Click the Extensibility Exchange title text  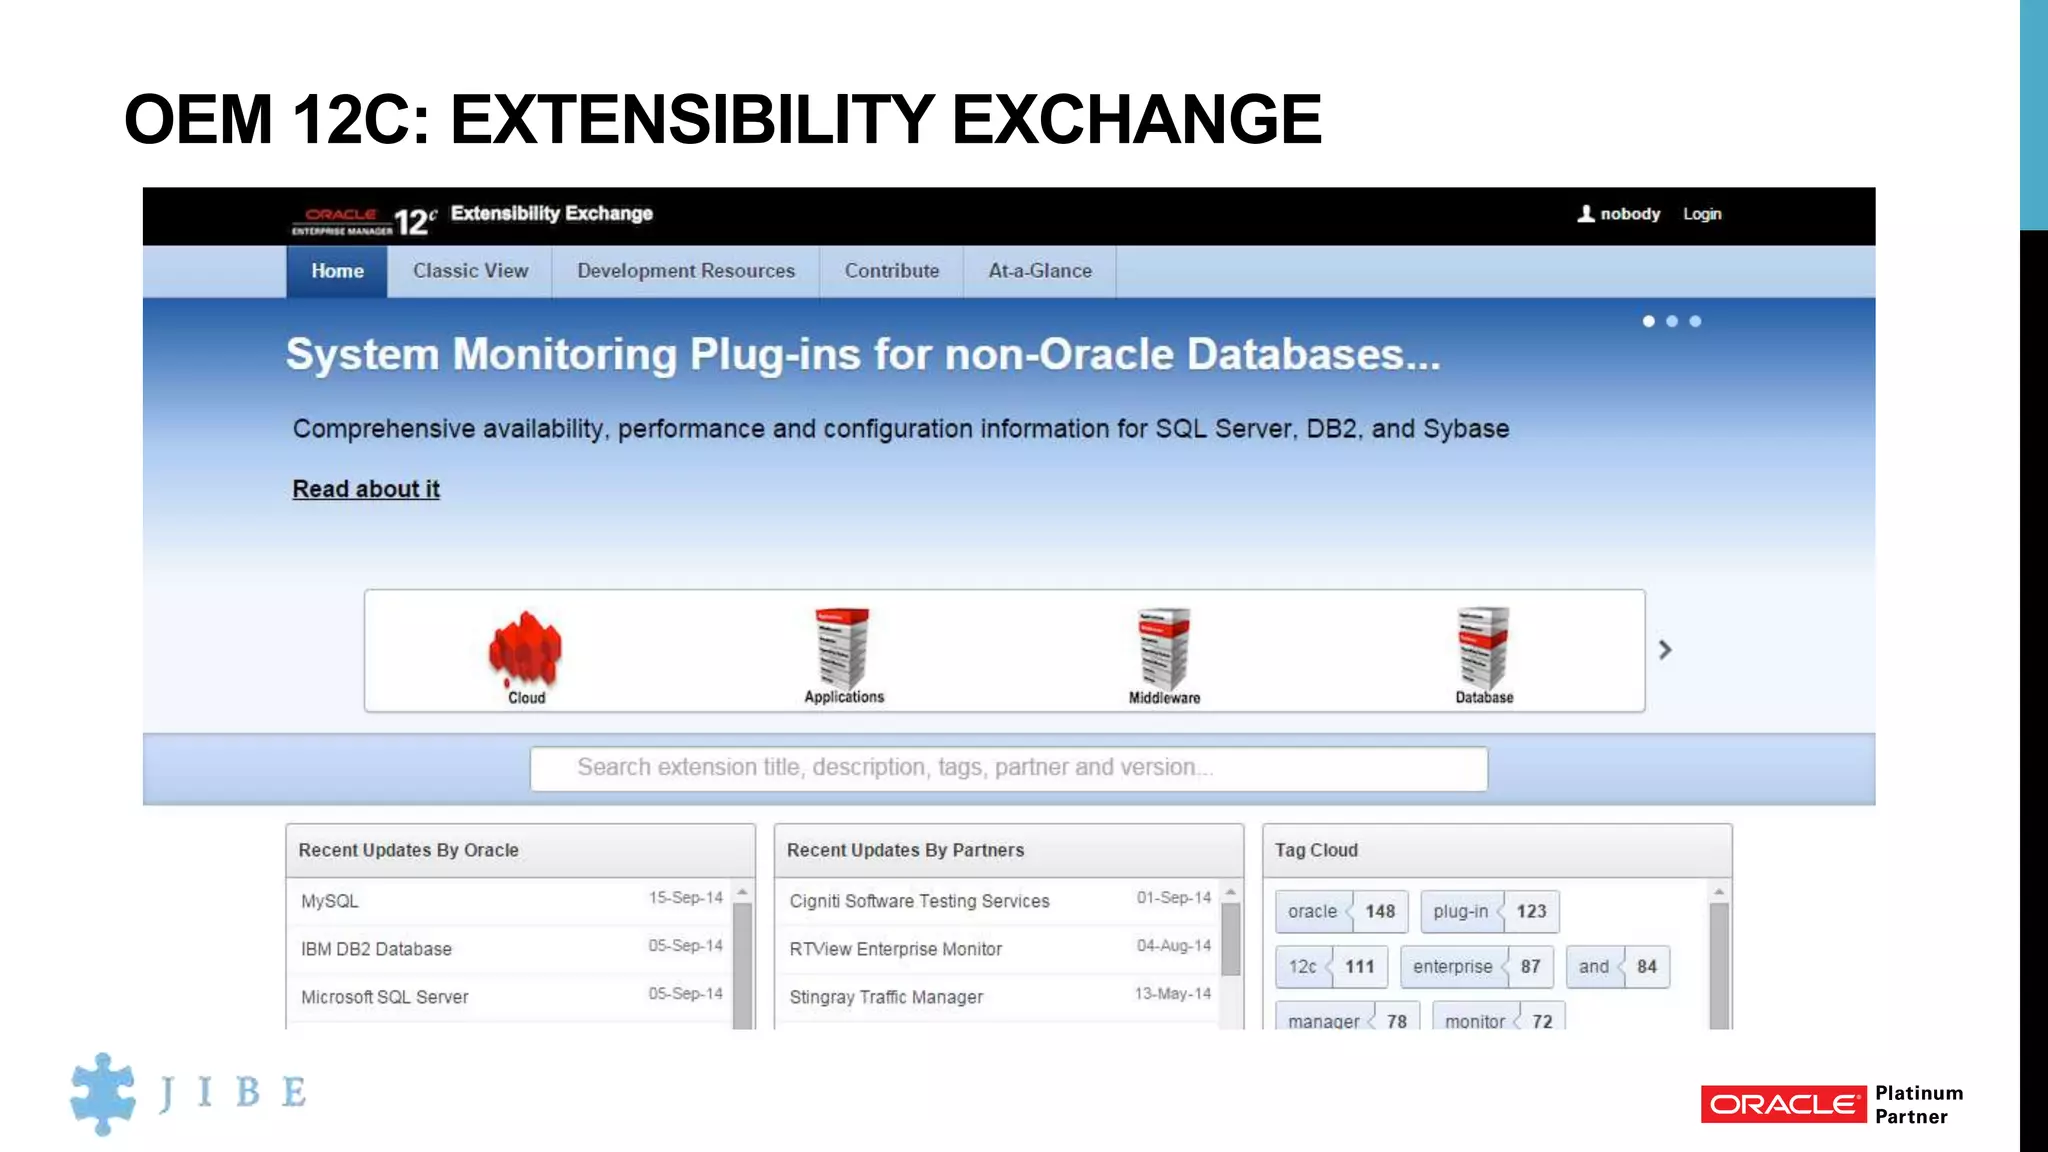coord(552,213)
